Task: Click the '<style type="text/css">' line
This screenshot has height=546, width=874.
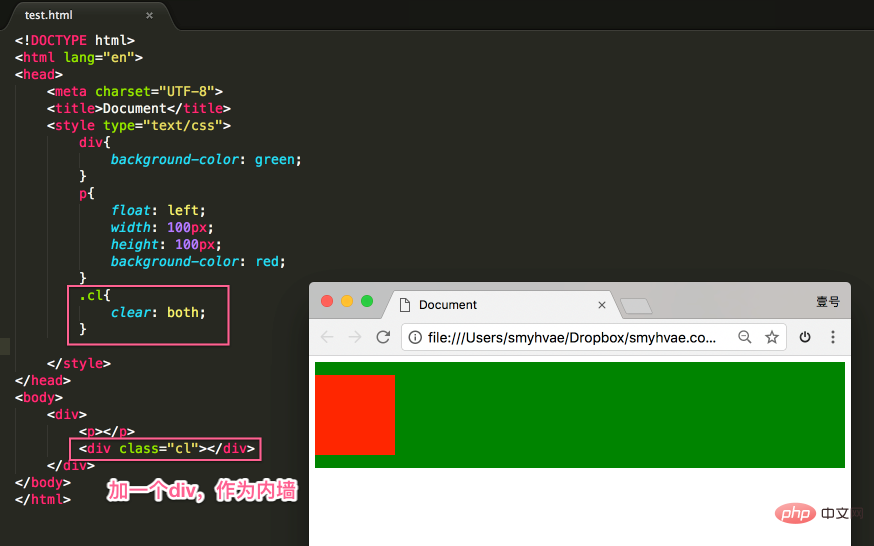Action: (139, 125)
